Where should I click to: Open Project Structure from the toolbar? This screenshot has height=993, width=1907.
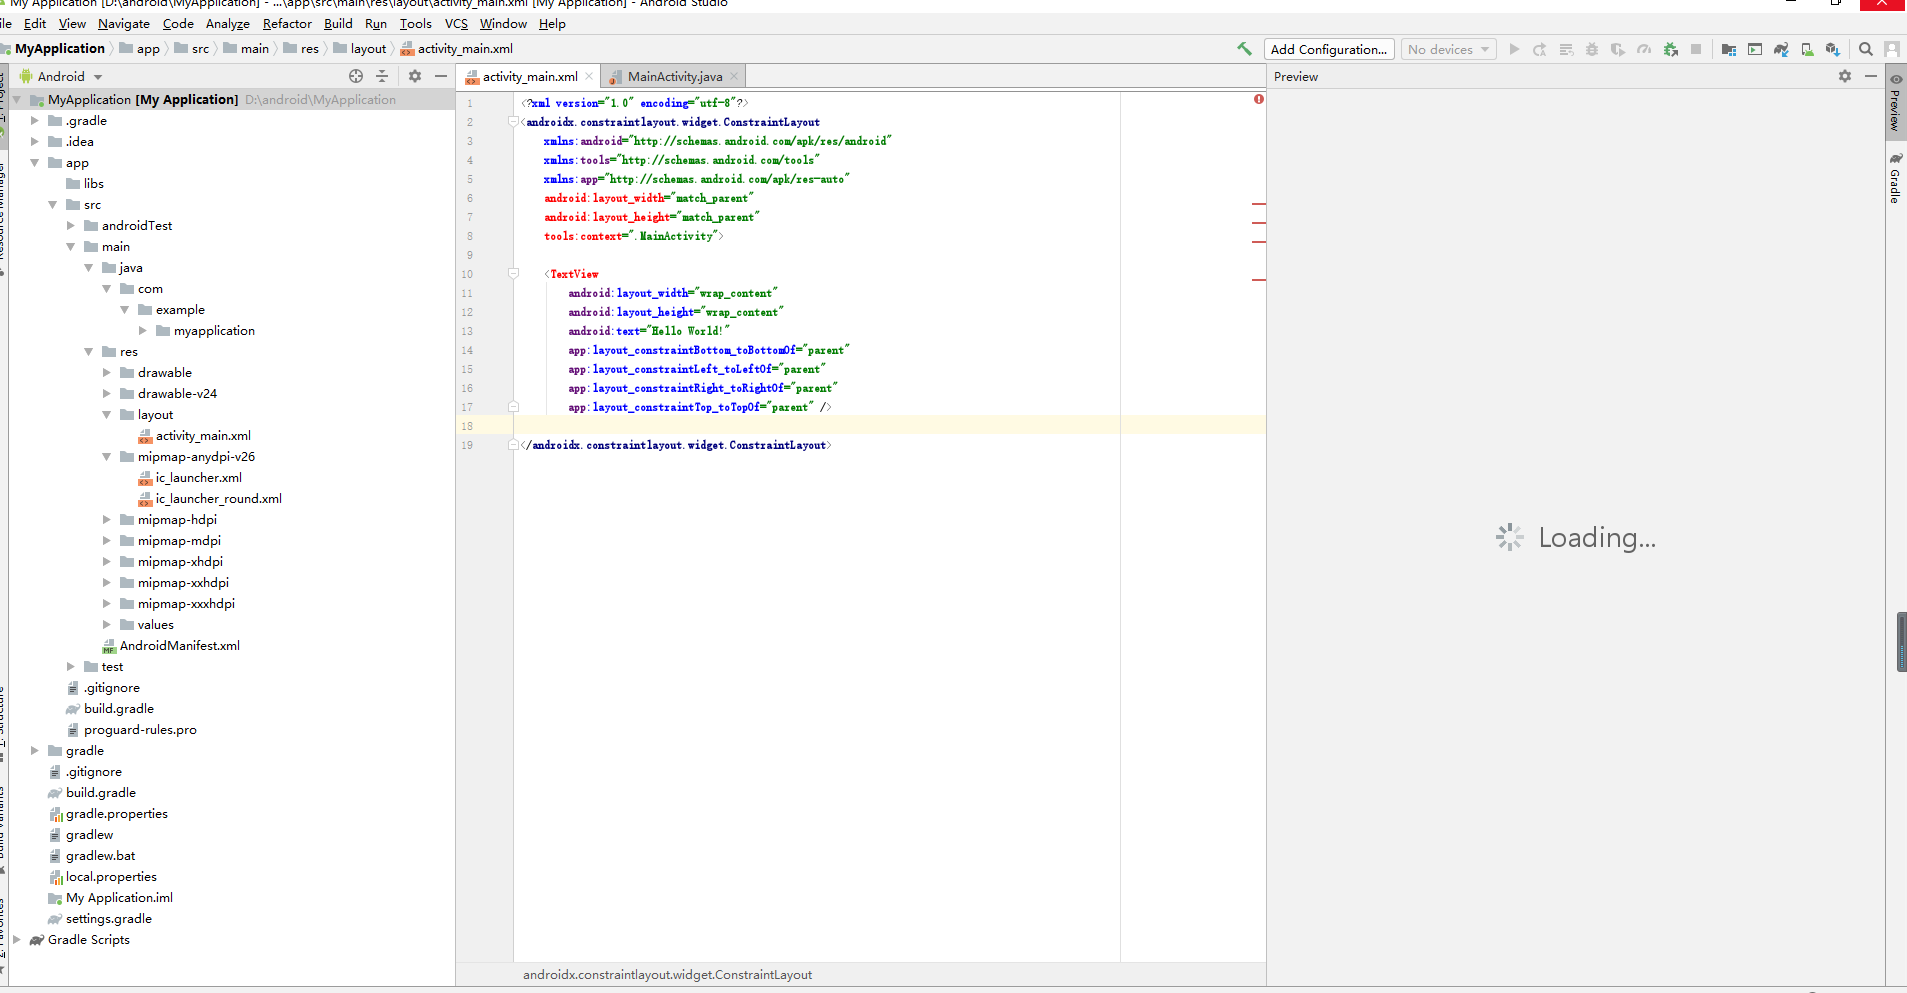click(1729, 49)
